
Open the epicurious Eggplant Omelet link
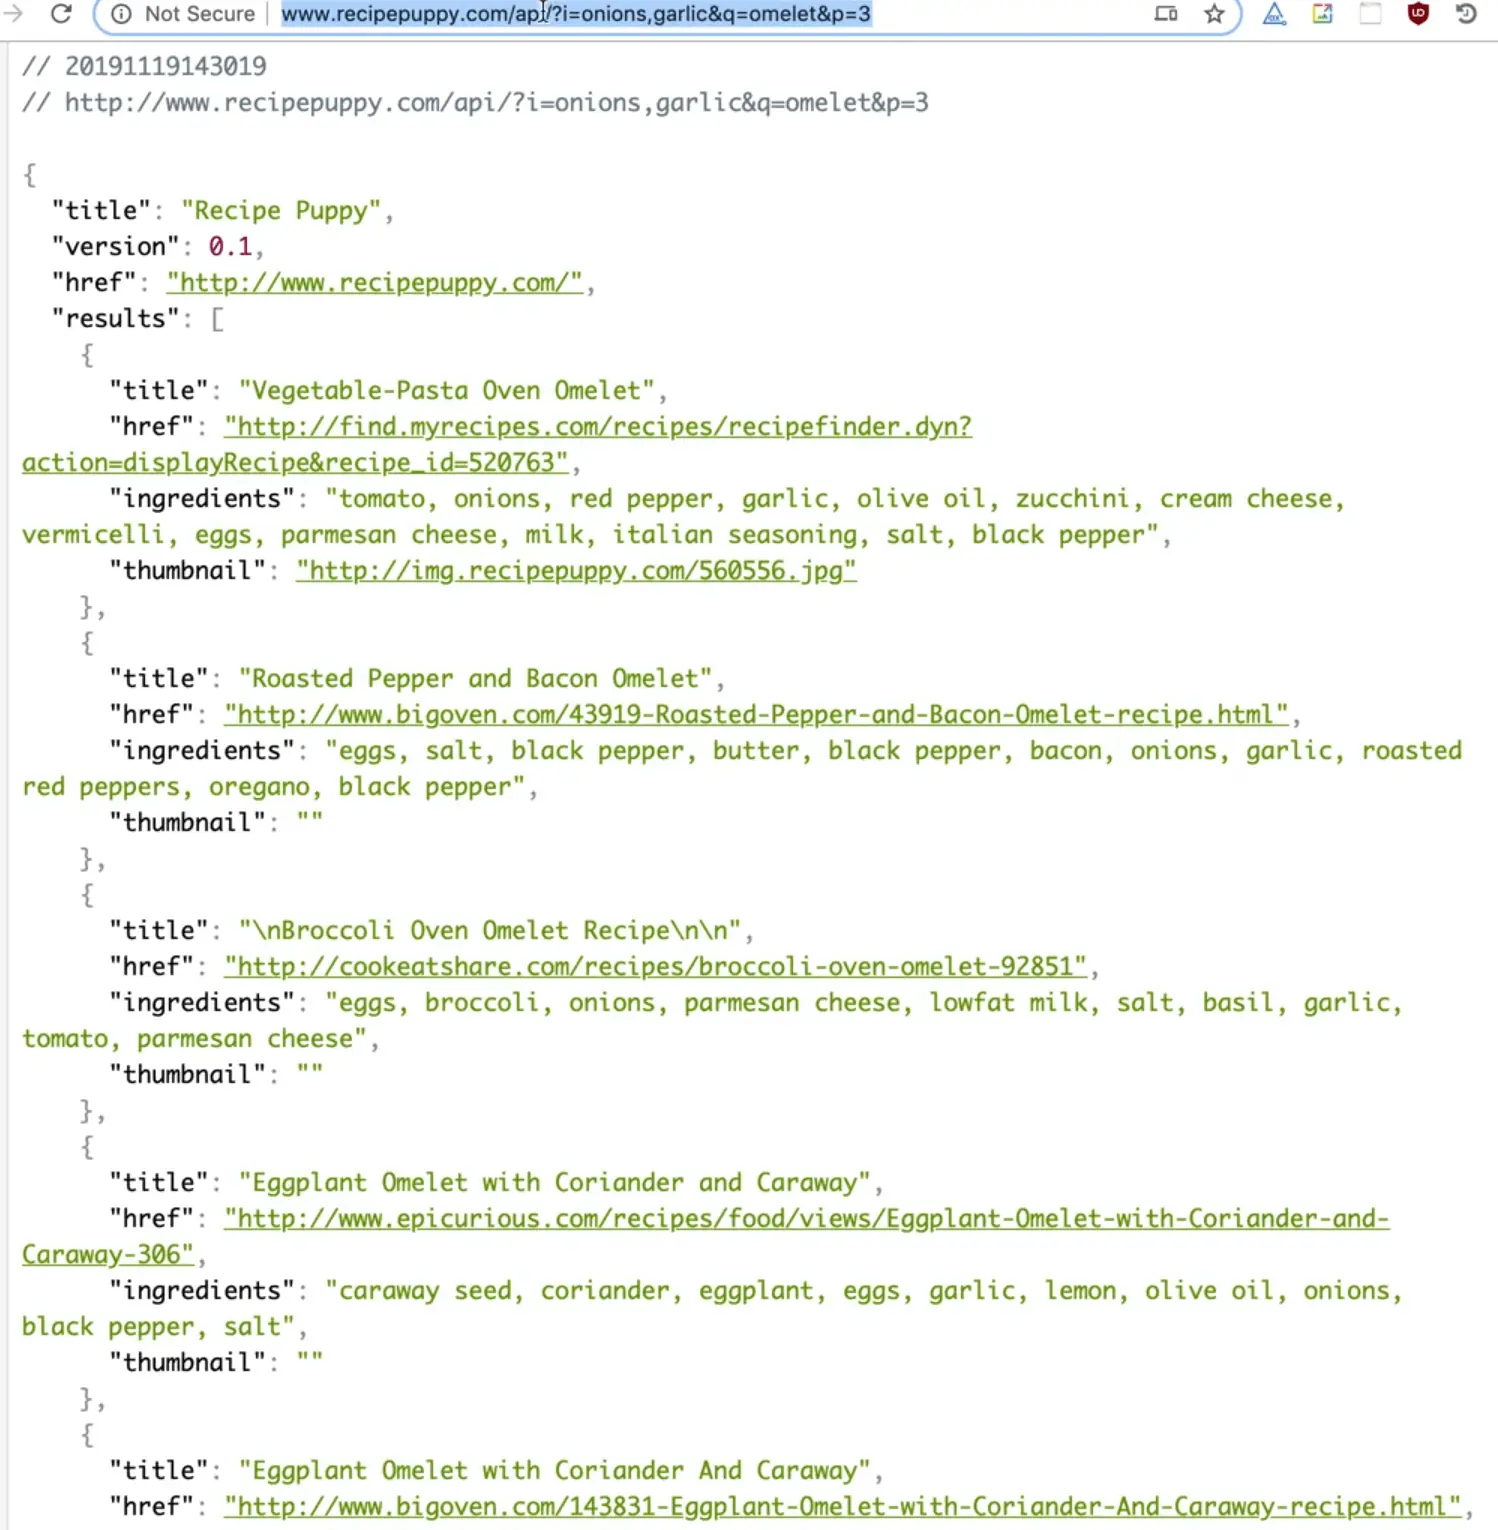pos(806,1219)
